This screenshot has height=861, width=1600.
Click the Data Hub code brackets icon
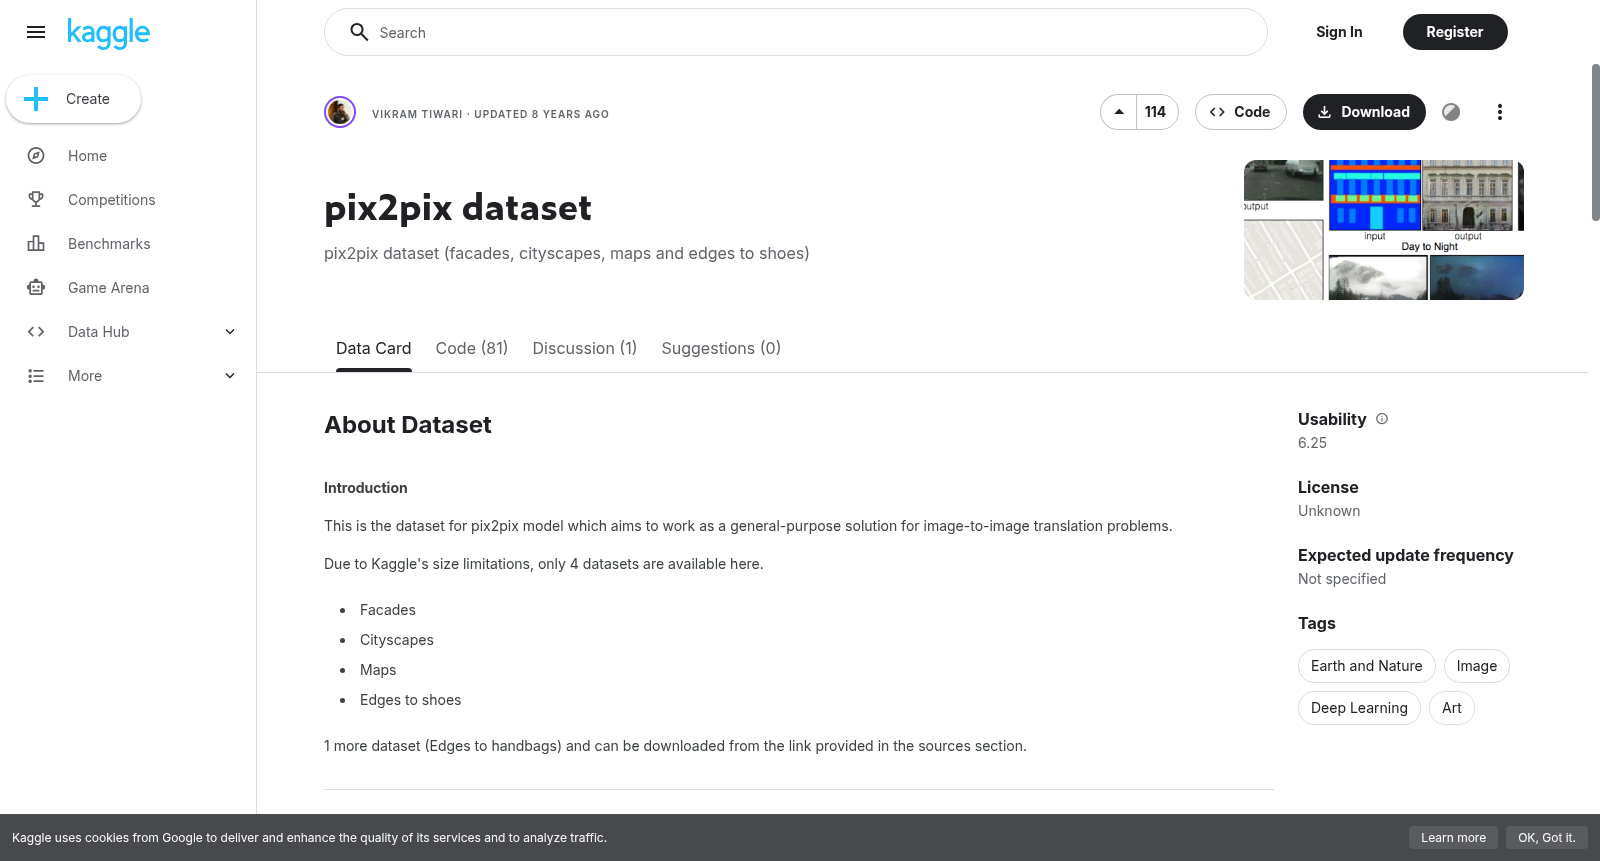click(x=36, y=332)
